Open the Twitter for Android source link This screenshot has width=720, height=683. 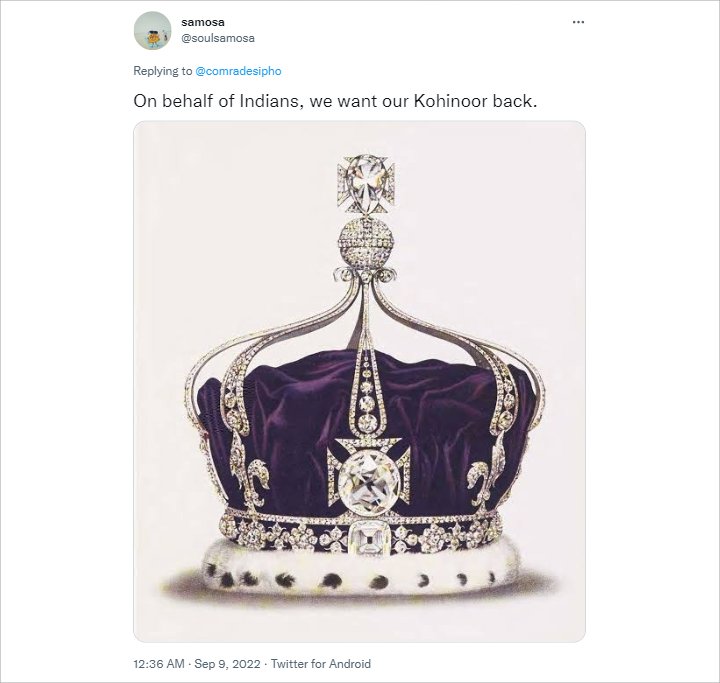click(321, 664)
